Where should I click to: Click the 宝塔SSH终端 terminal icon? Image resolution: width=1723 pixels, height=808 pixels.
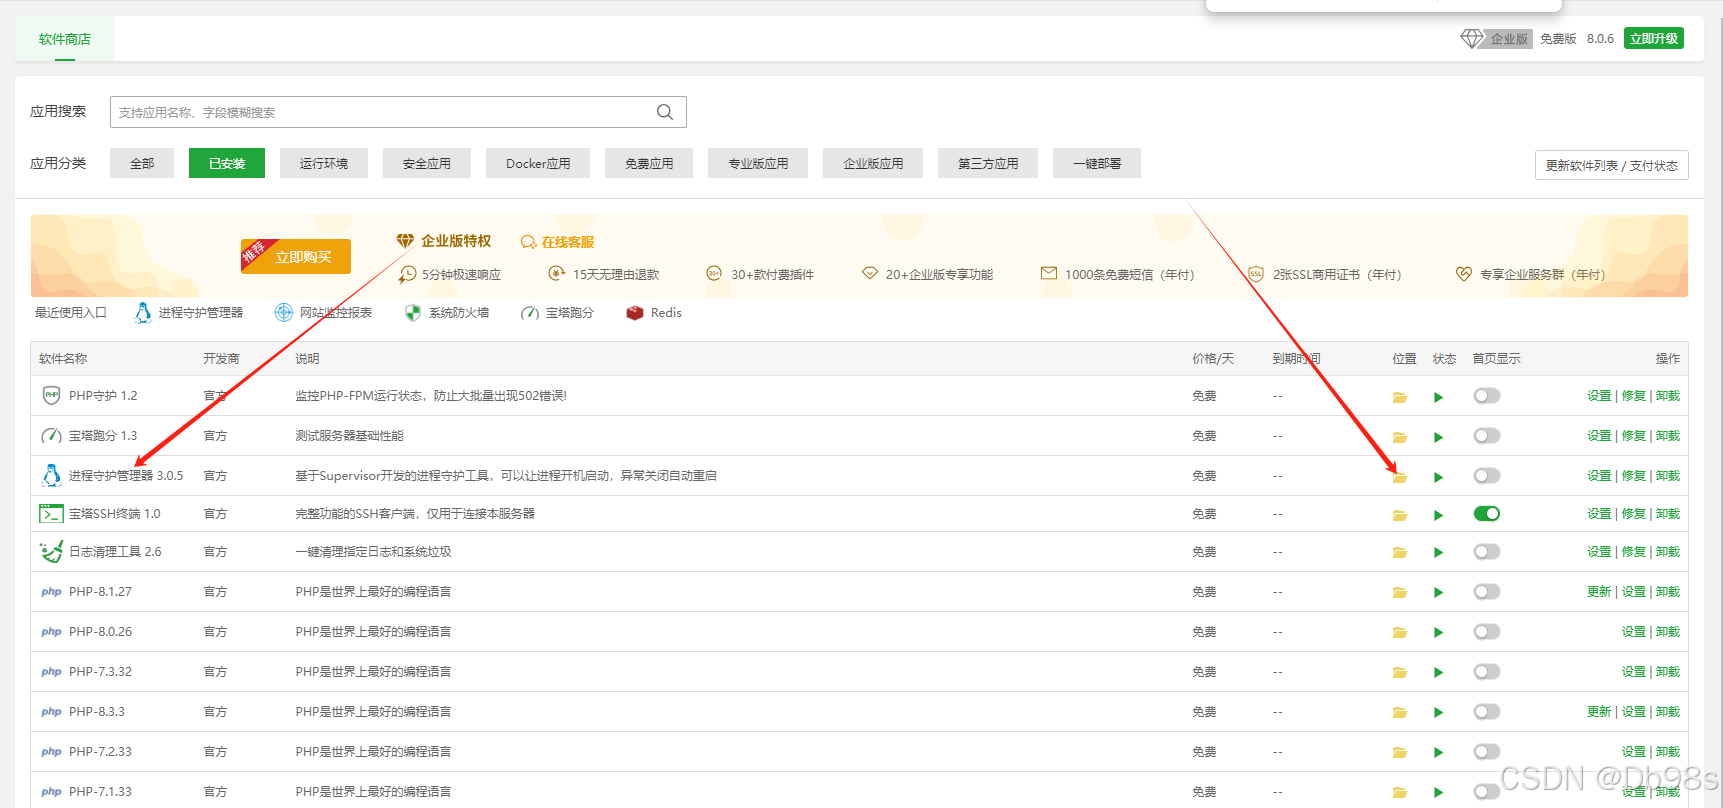(51, 514)
